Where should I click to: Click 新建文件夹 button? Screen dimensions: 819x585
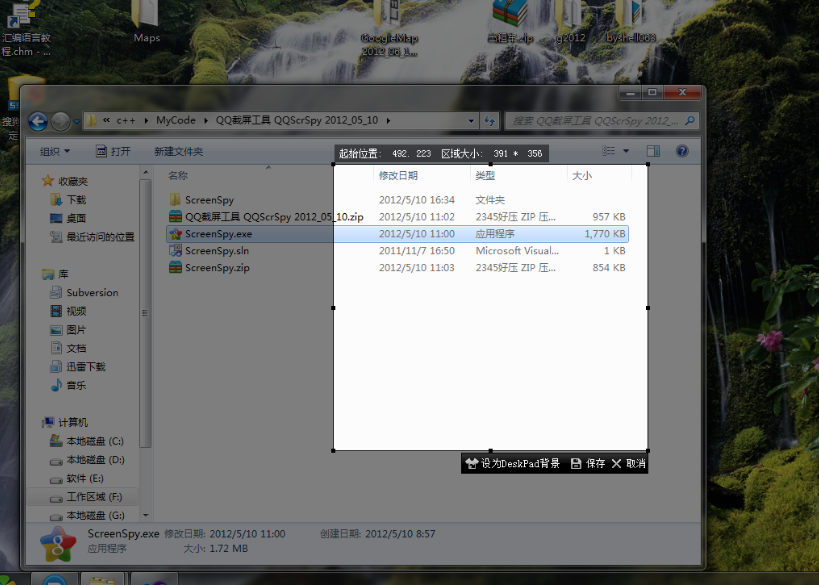coord(179,151)
